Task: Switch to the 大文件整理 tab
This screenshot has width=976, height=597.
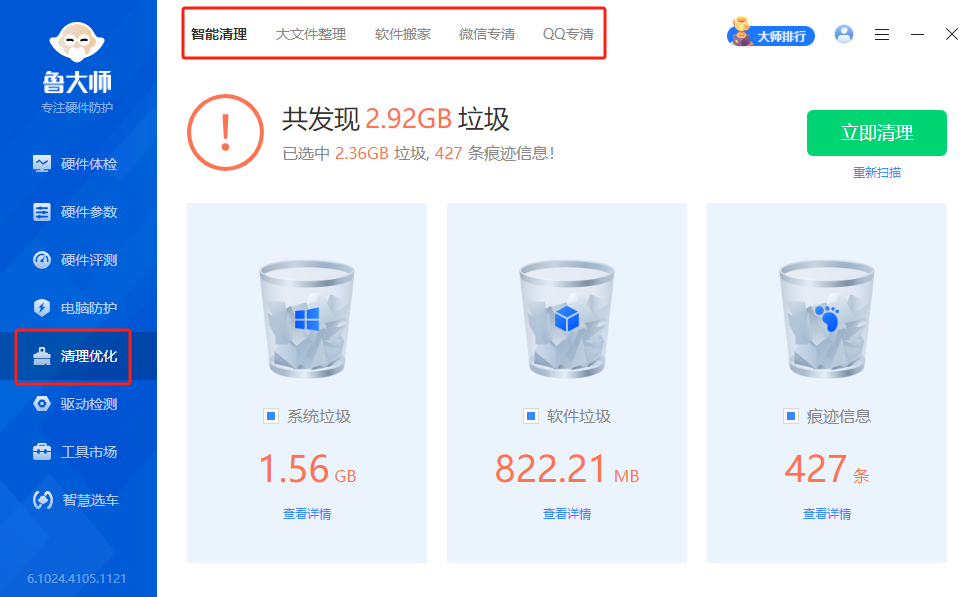Action: pyautogui.click(x=311, y=34)
